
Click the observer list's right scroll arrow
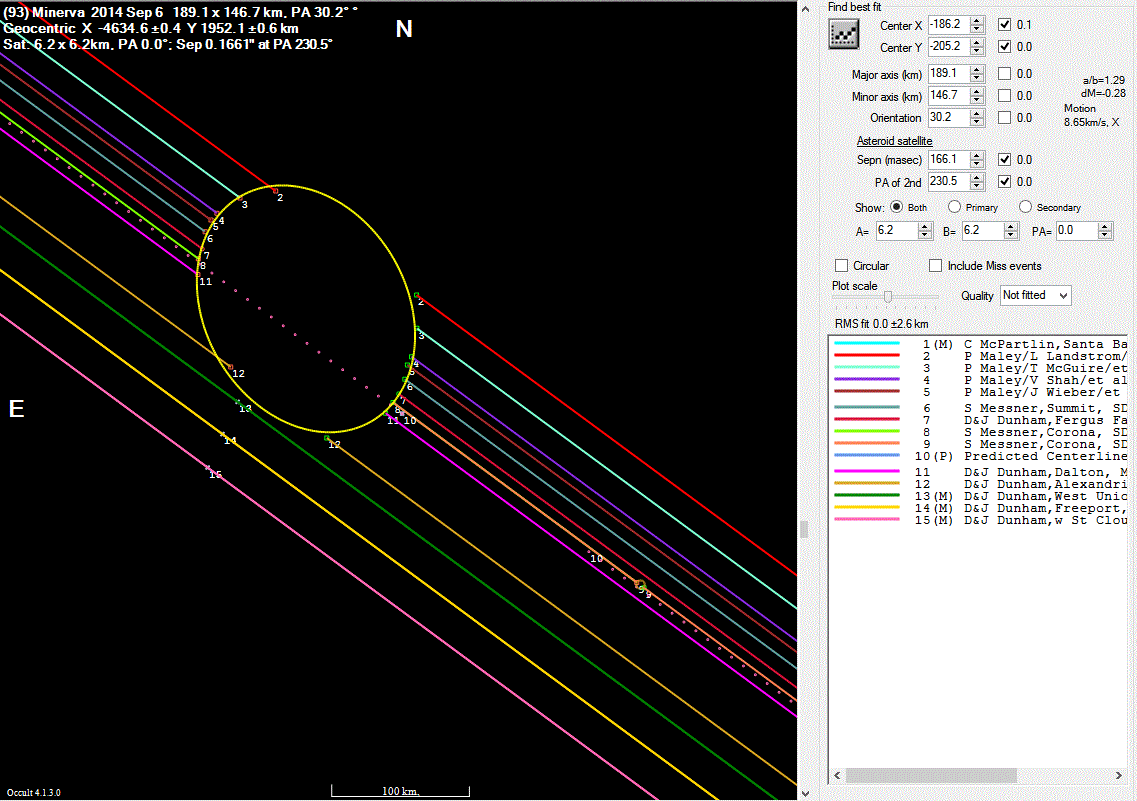coord(1120,776)
